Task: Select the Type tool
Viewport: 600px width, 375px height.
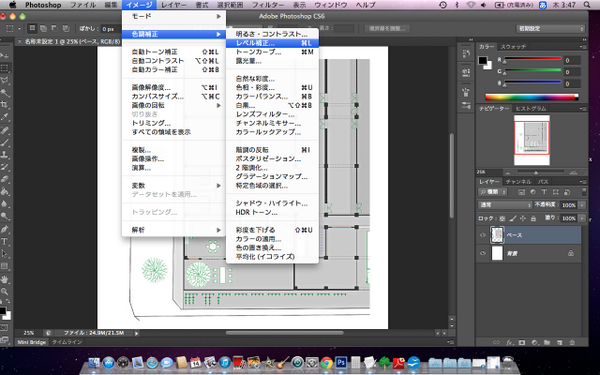Action: point(5,241)
